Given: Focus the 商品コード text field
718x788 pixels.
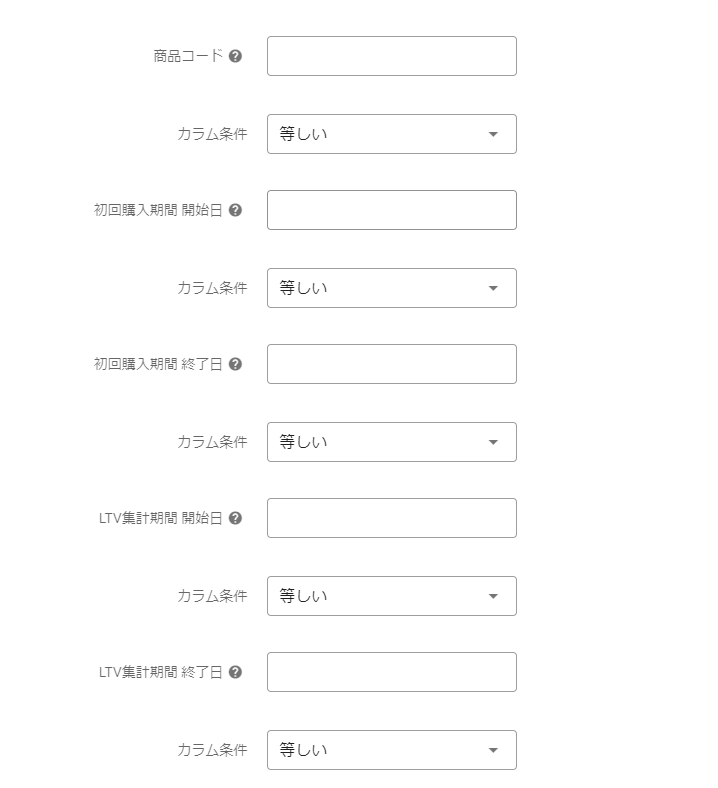Looking at the screenshot, I should tap(391, 56).
